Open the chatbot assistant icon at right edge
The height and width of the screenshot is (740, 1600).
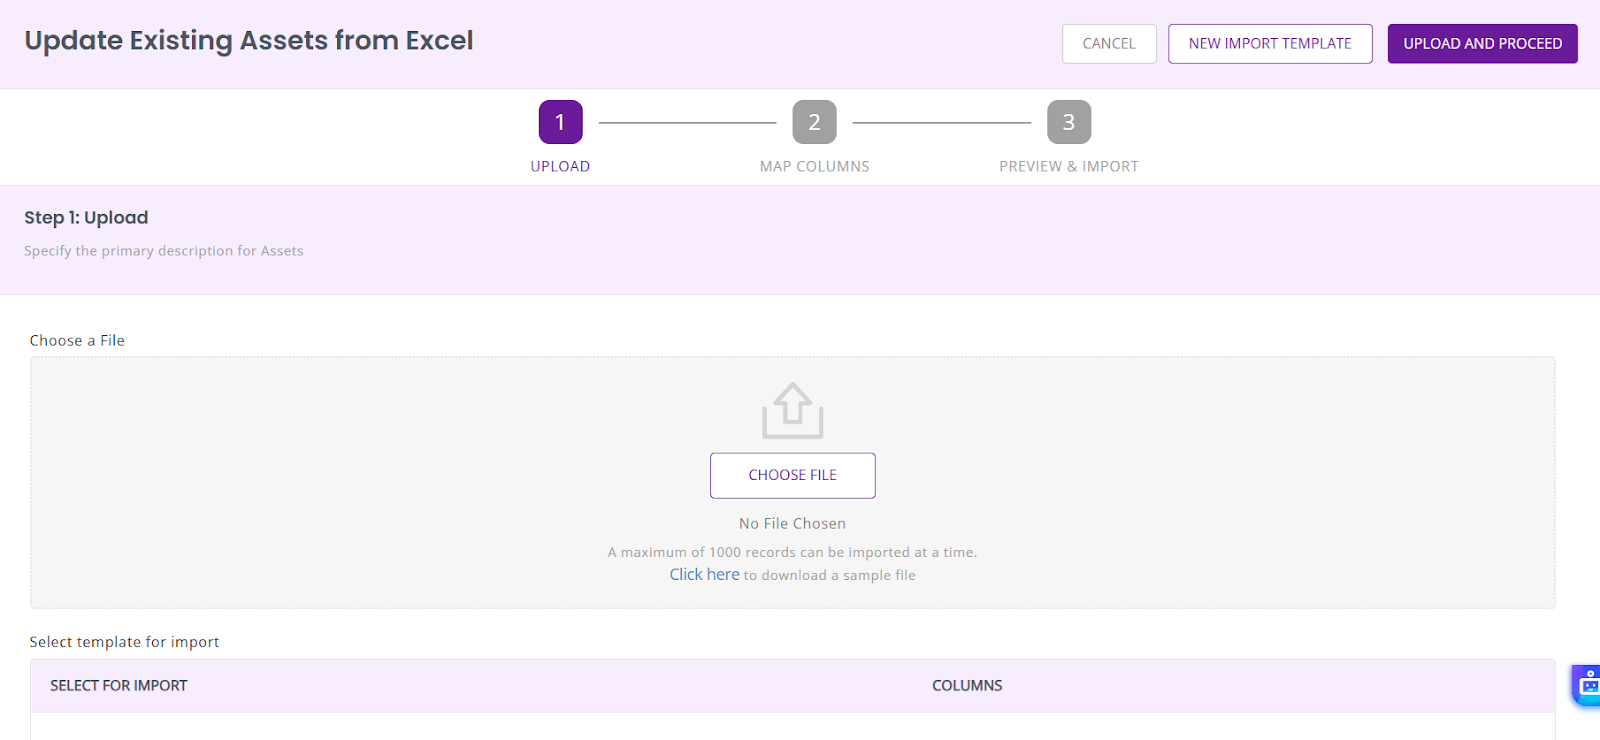click(x=1586, y=686)
